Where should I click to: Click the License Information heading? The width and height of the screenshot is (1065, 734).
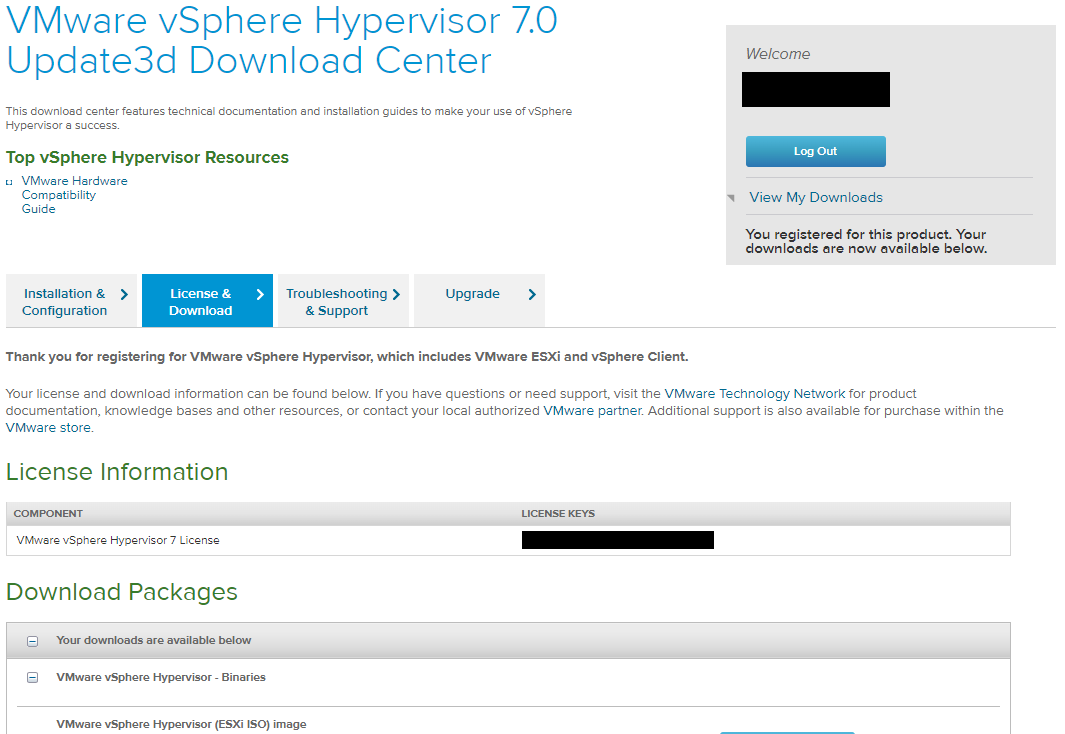pyautogui.click(x=117, y=472)
